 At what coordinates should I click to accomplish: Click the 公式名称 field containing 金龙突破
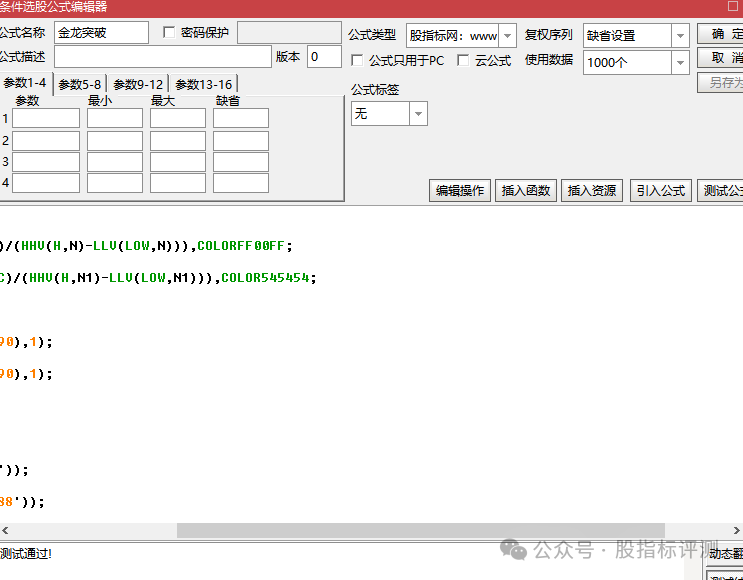point(101,32)
